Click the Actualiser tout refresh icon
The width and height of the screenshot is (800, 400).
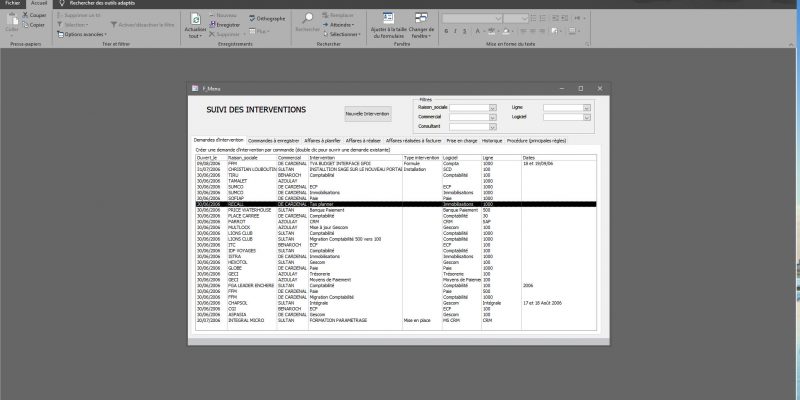coord(195,19)
